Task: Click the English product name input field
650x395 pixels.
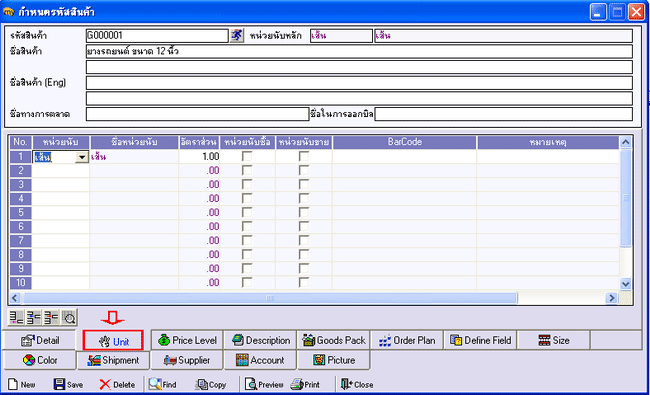Action: 359,83
